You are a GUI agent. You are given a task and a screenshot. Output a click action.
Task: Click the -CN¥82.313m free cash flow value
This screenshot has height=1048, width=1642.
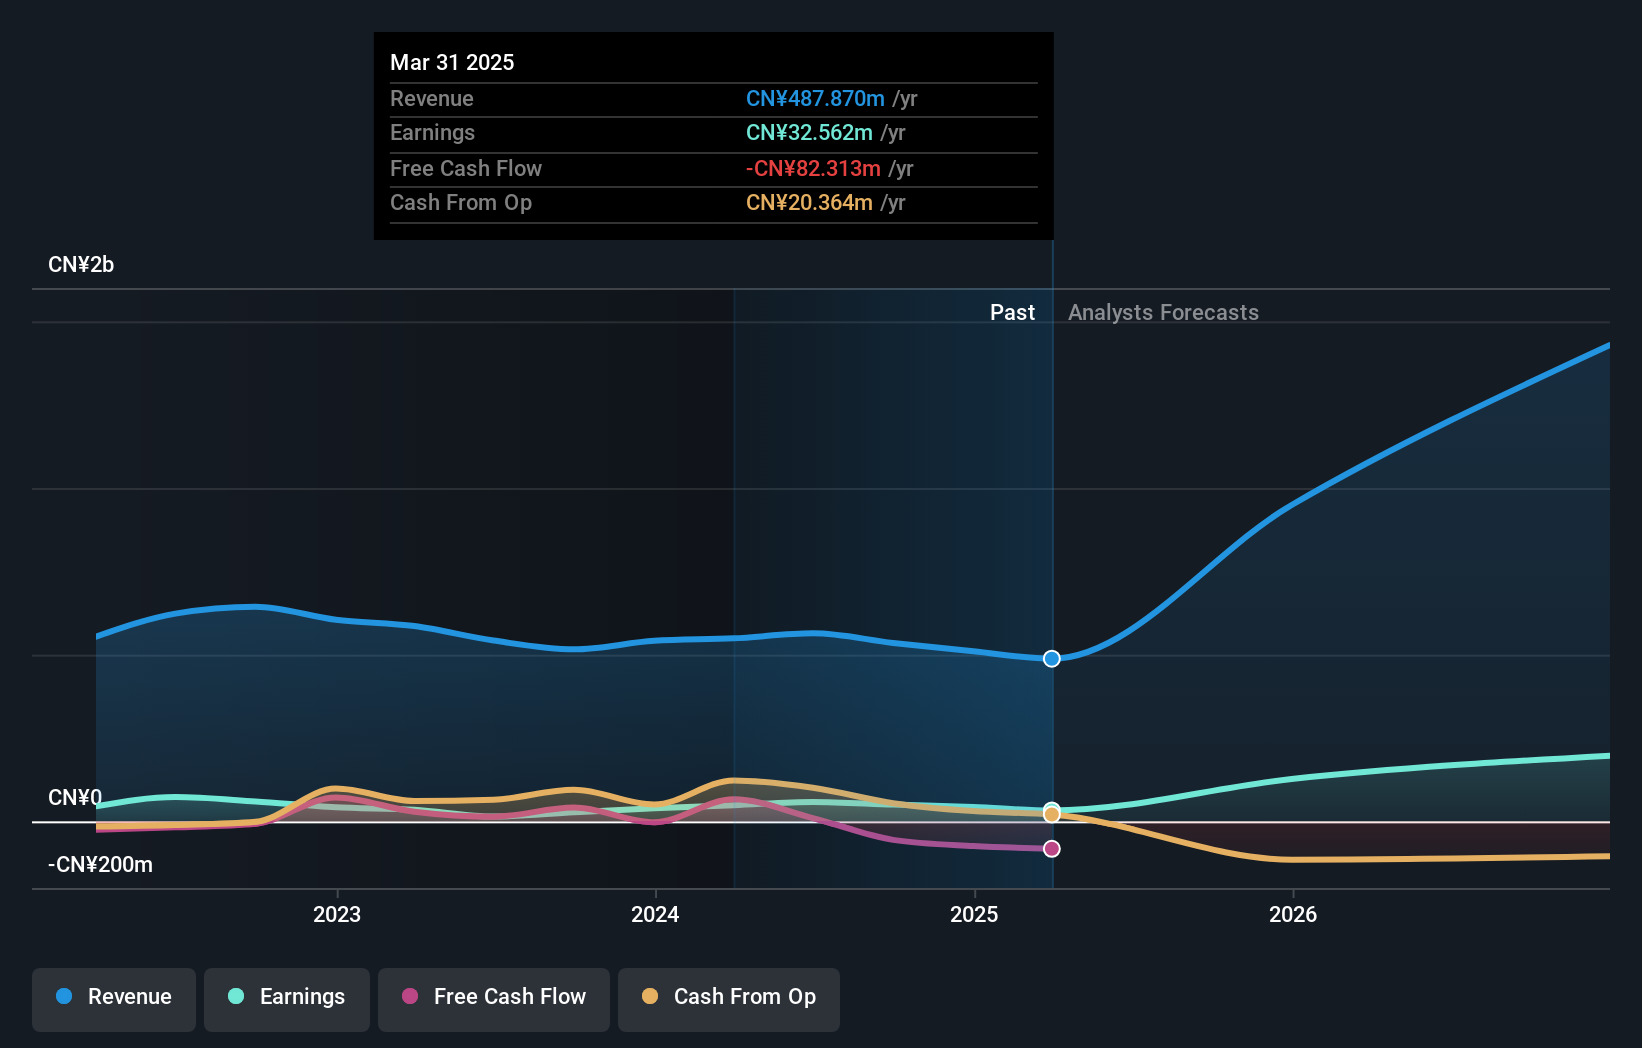[x=813, y=169]
